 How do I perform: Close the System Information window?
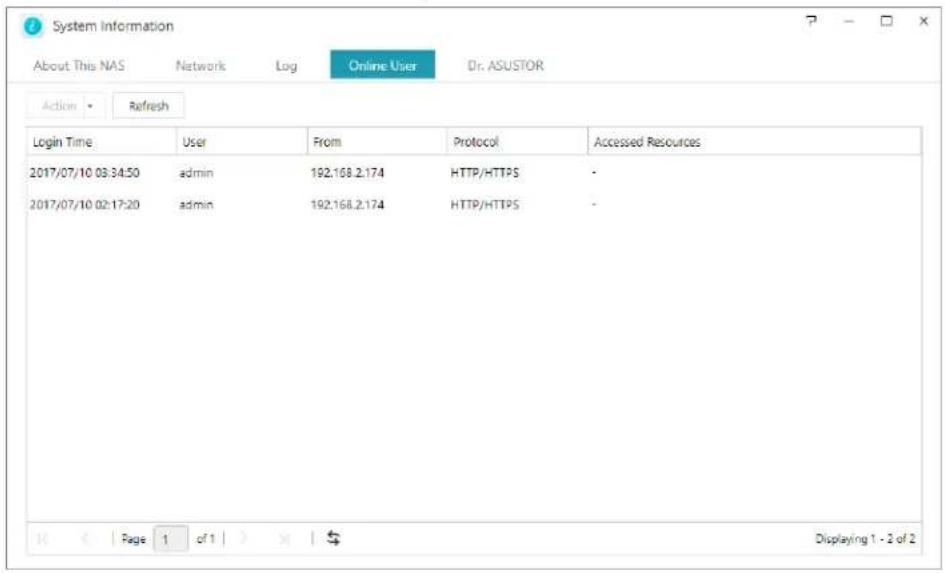[923, 21]
